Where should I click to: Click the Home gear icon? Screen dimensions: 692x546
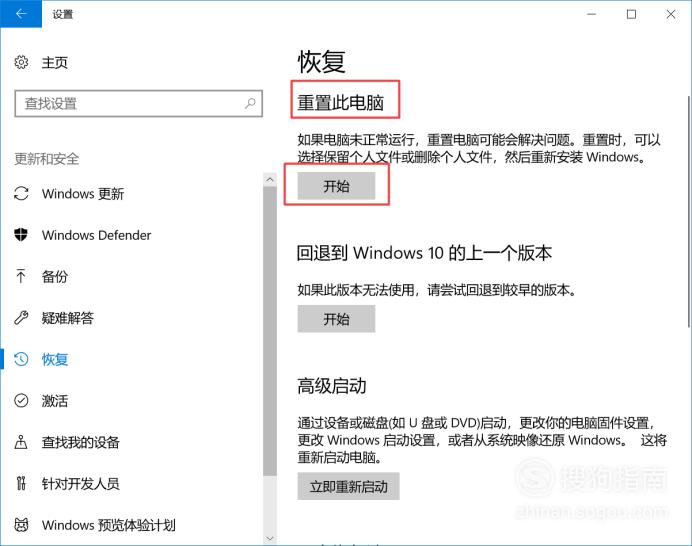[21, 62]
